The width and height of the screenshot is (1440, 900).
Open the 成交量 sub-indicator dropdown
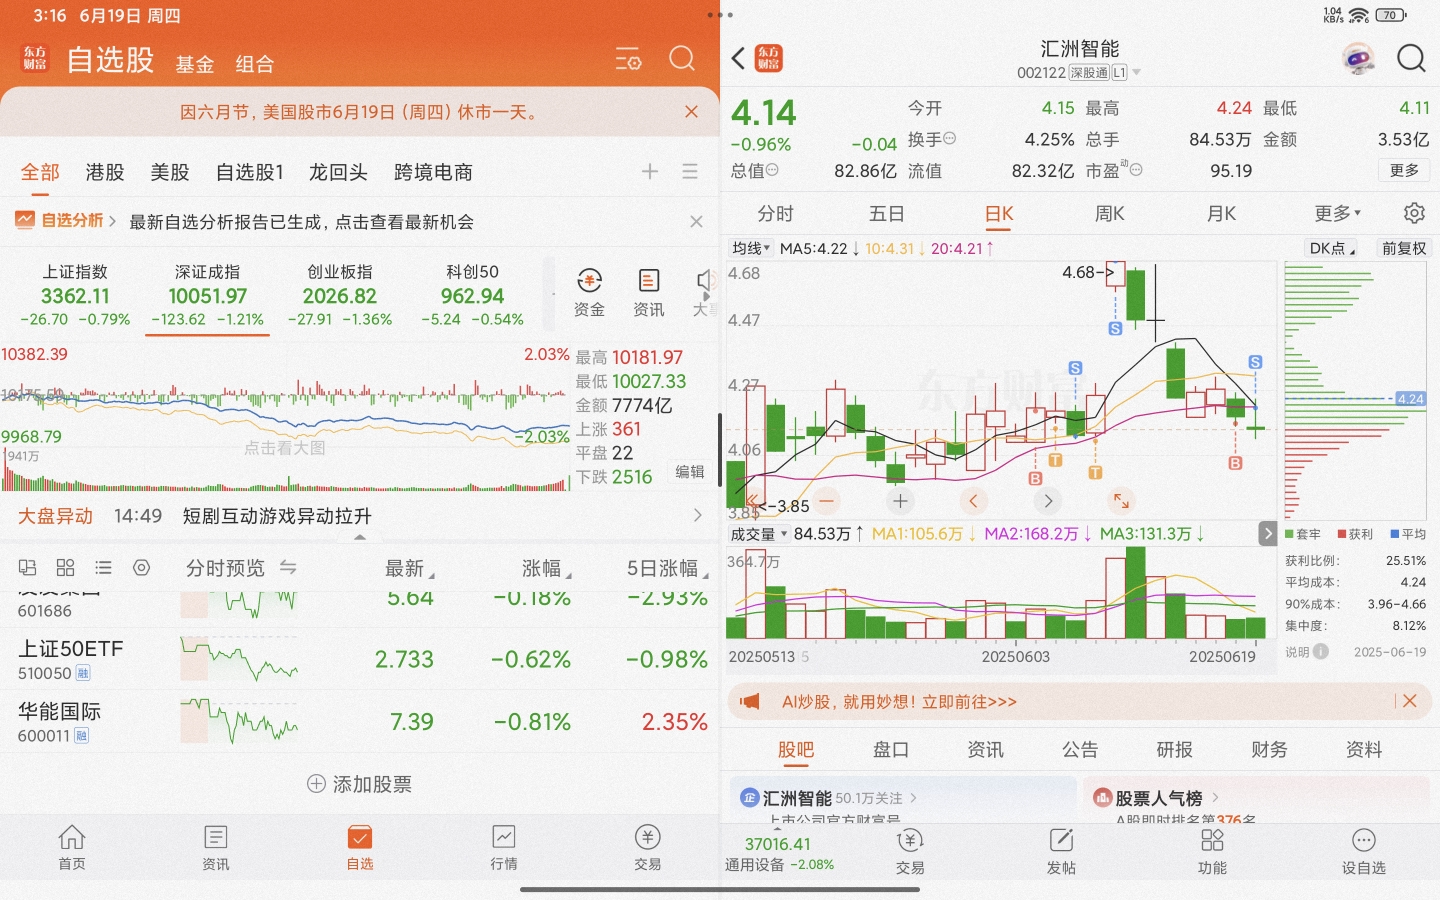click(759, 534)
